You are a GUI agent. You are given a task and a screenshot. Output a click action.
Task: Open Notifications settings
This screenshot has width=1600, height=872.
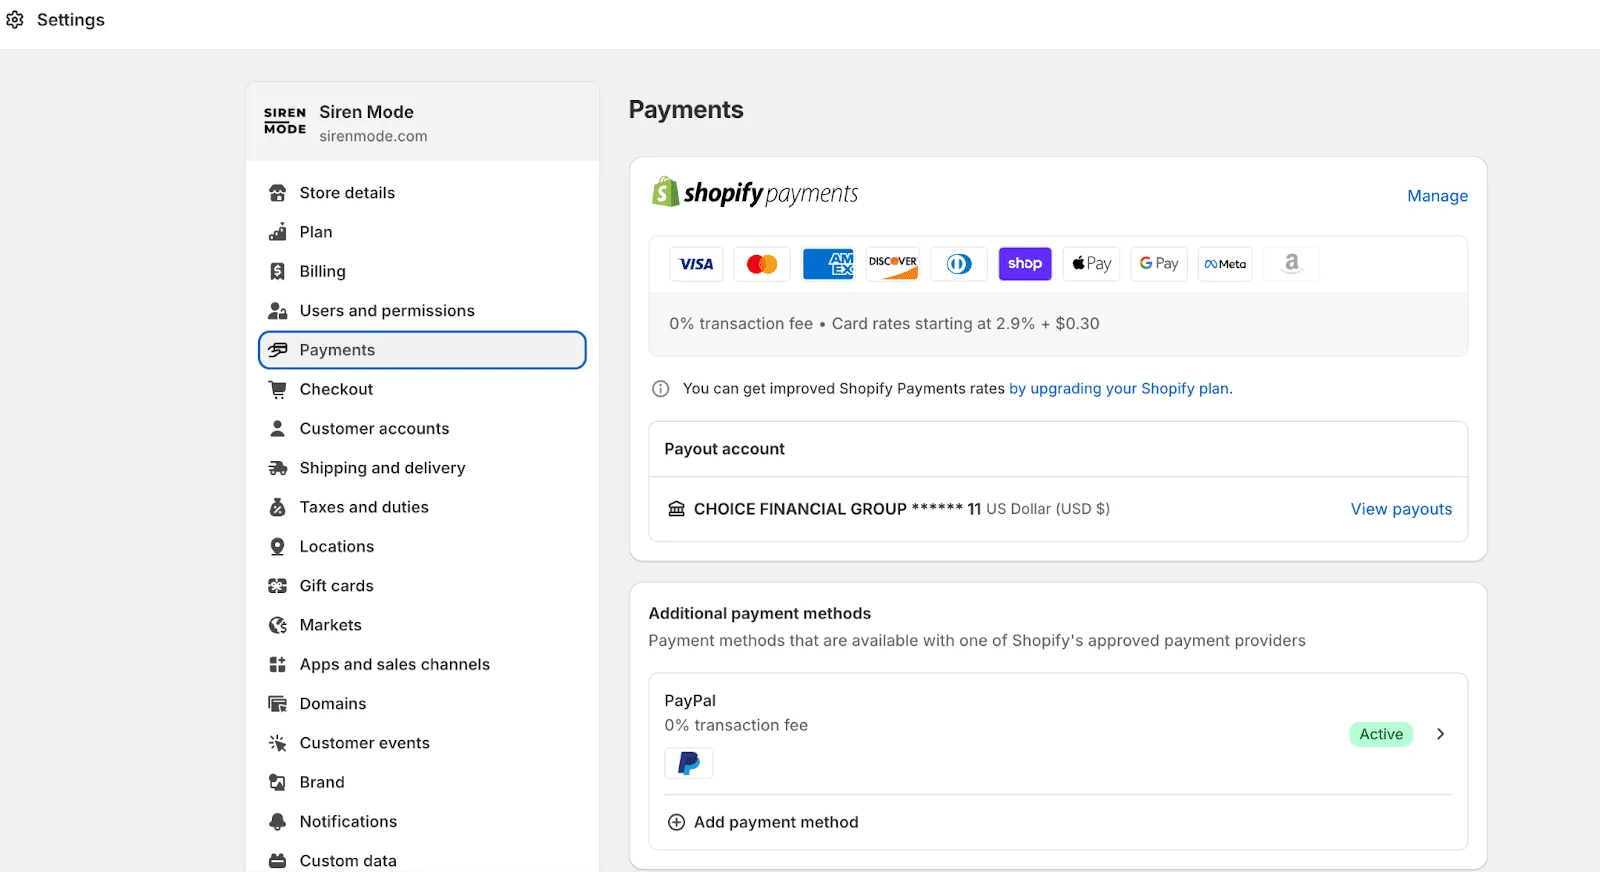coord(422,822)
